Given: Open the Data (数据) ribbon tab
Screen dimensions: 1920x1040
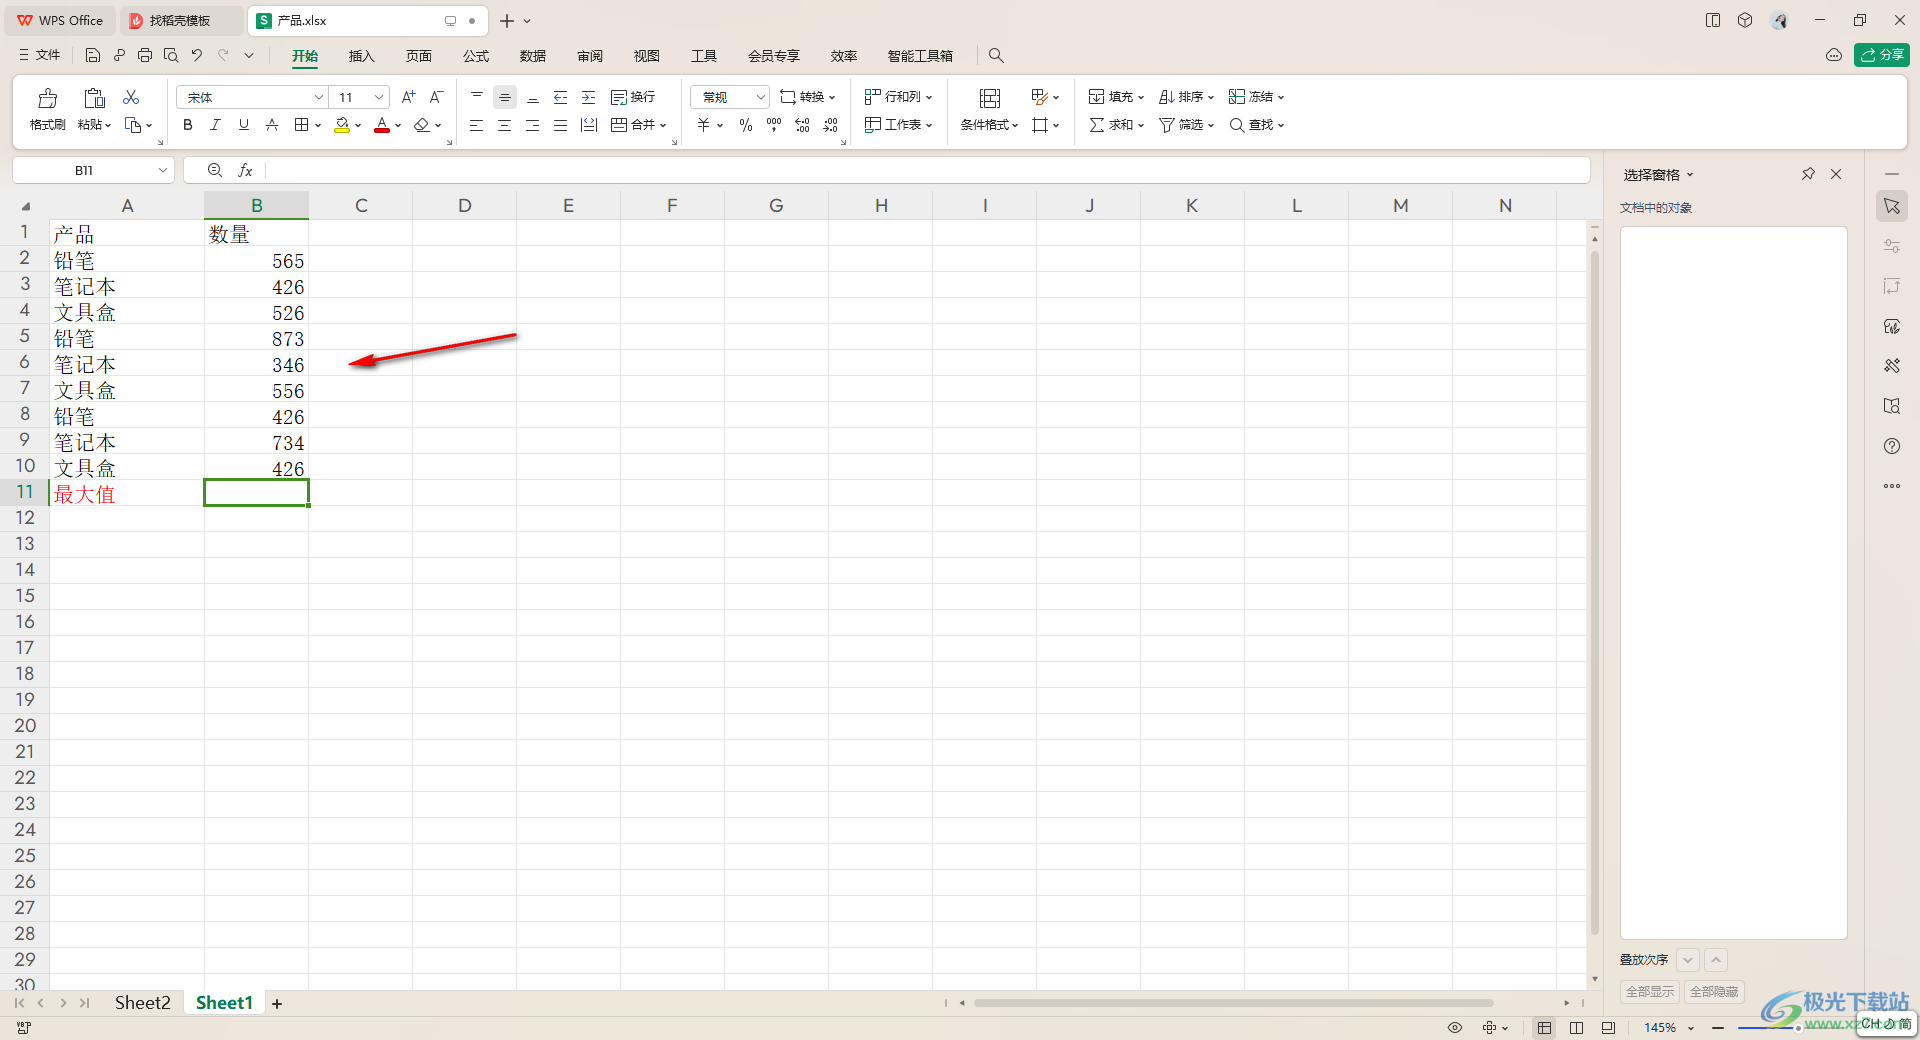Looking at the screenshot, I should tap(533, 56).
